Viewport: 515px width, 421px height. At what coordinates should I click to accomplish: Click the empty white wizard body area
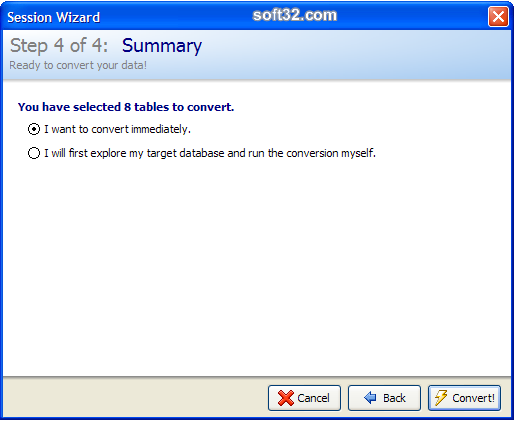(x=257, y=267)
